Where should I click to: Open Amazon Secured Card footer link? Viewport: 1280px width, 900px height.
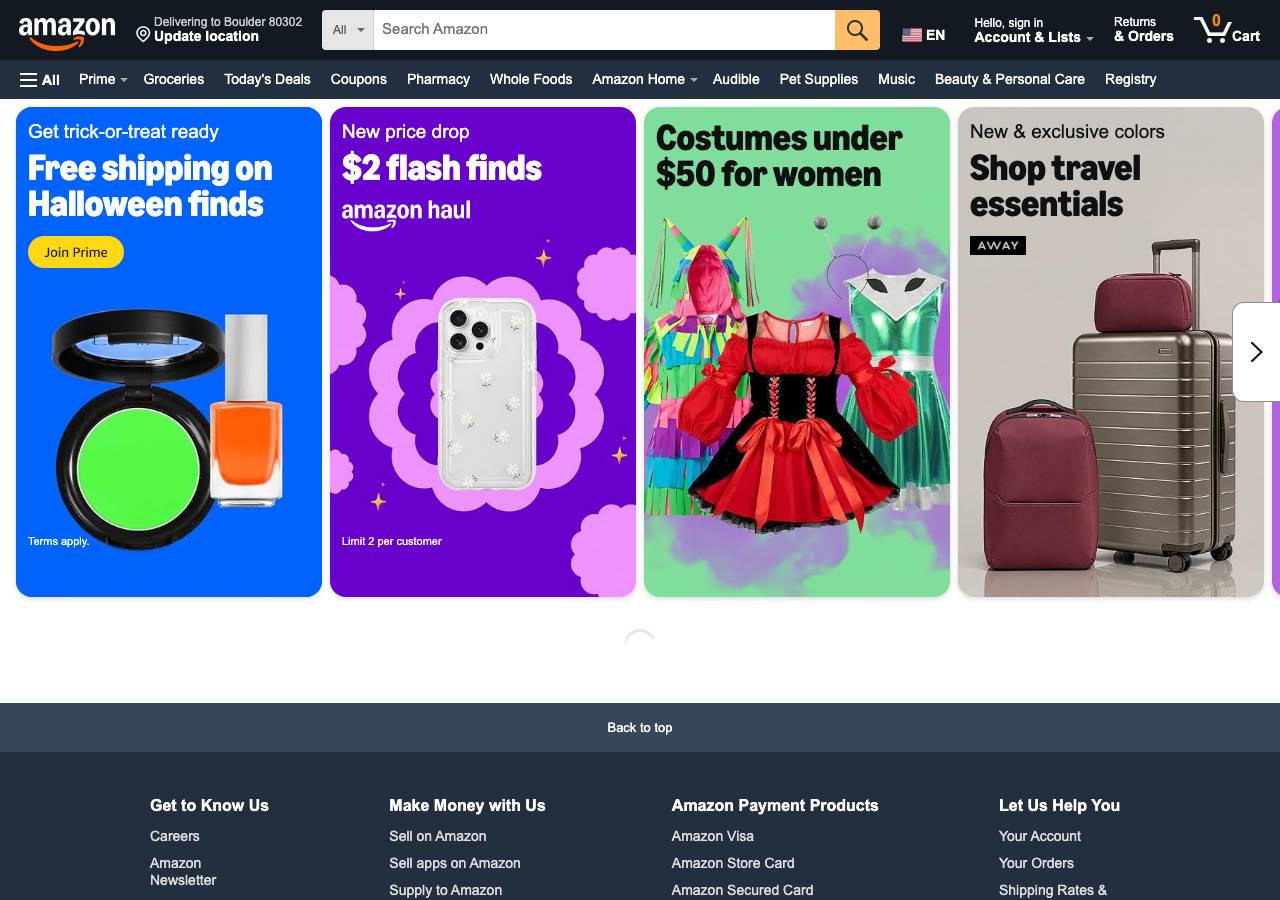point(743,890)
